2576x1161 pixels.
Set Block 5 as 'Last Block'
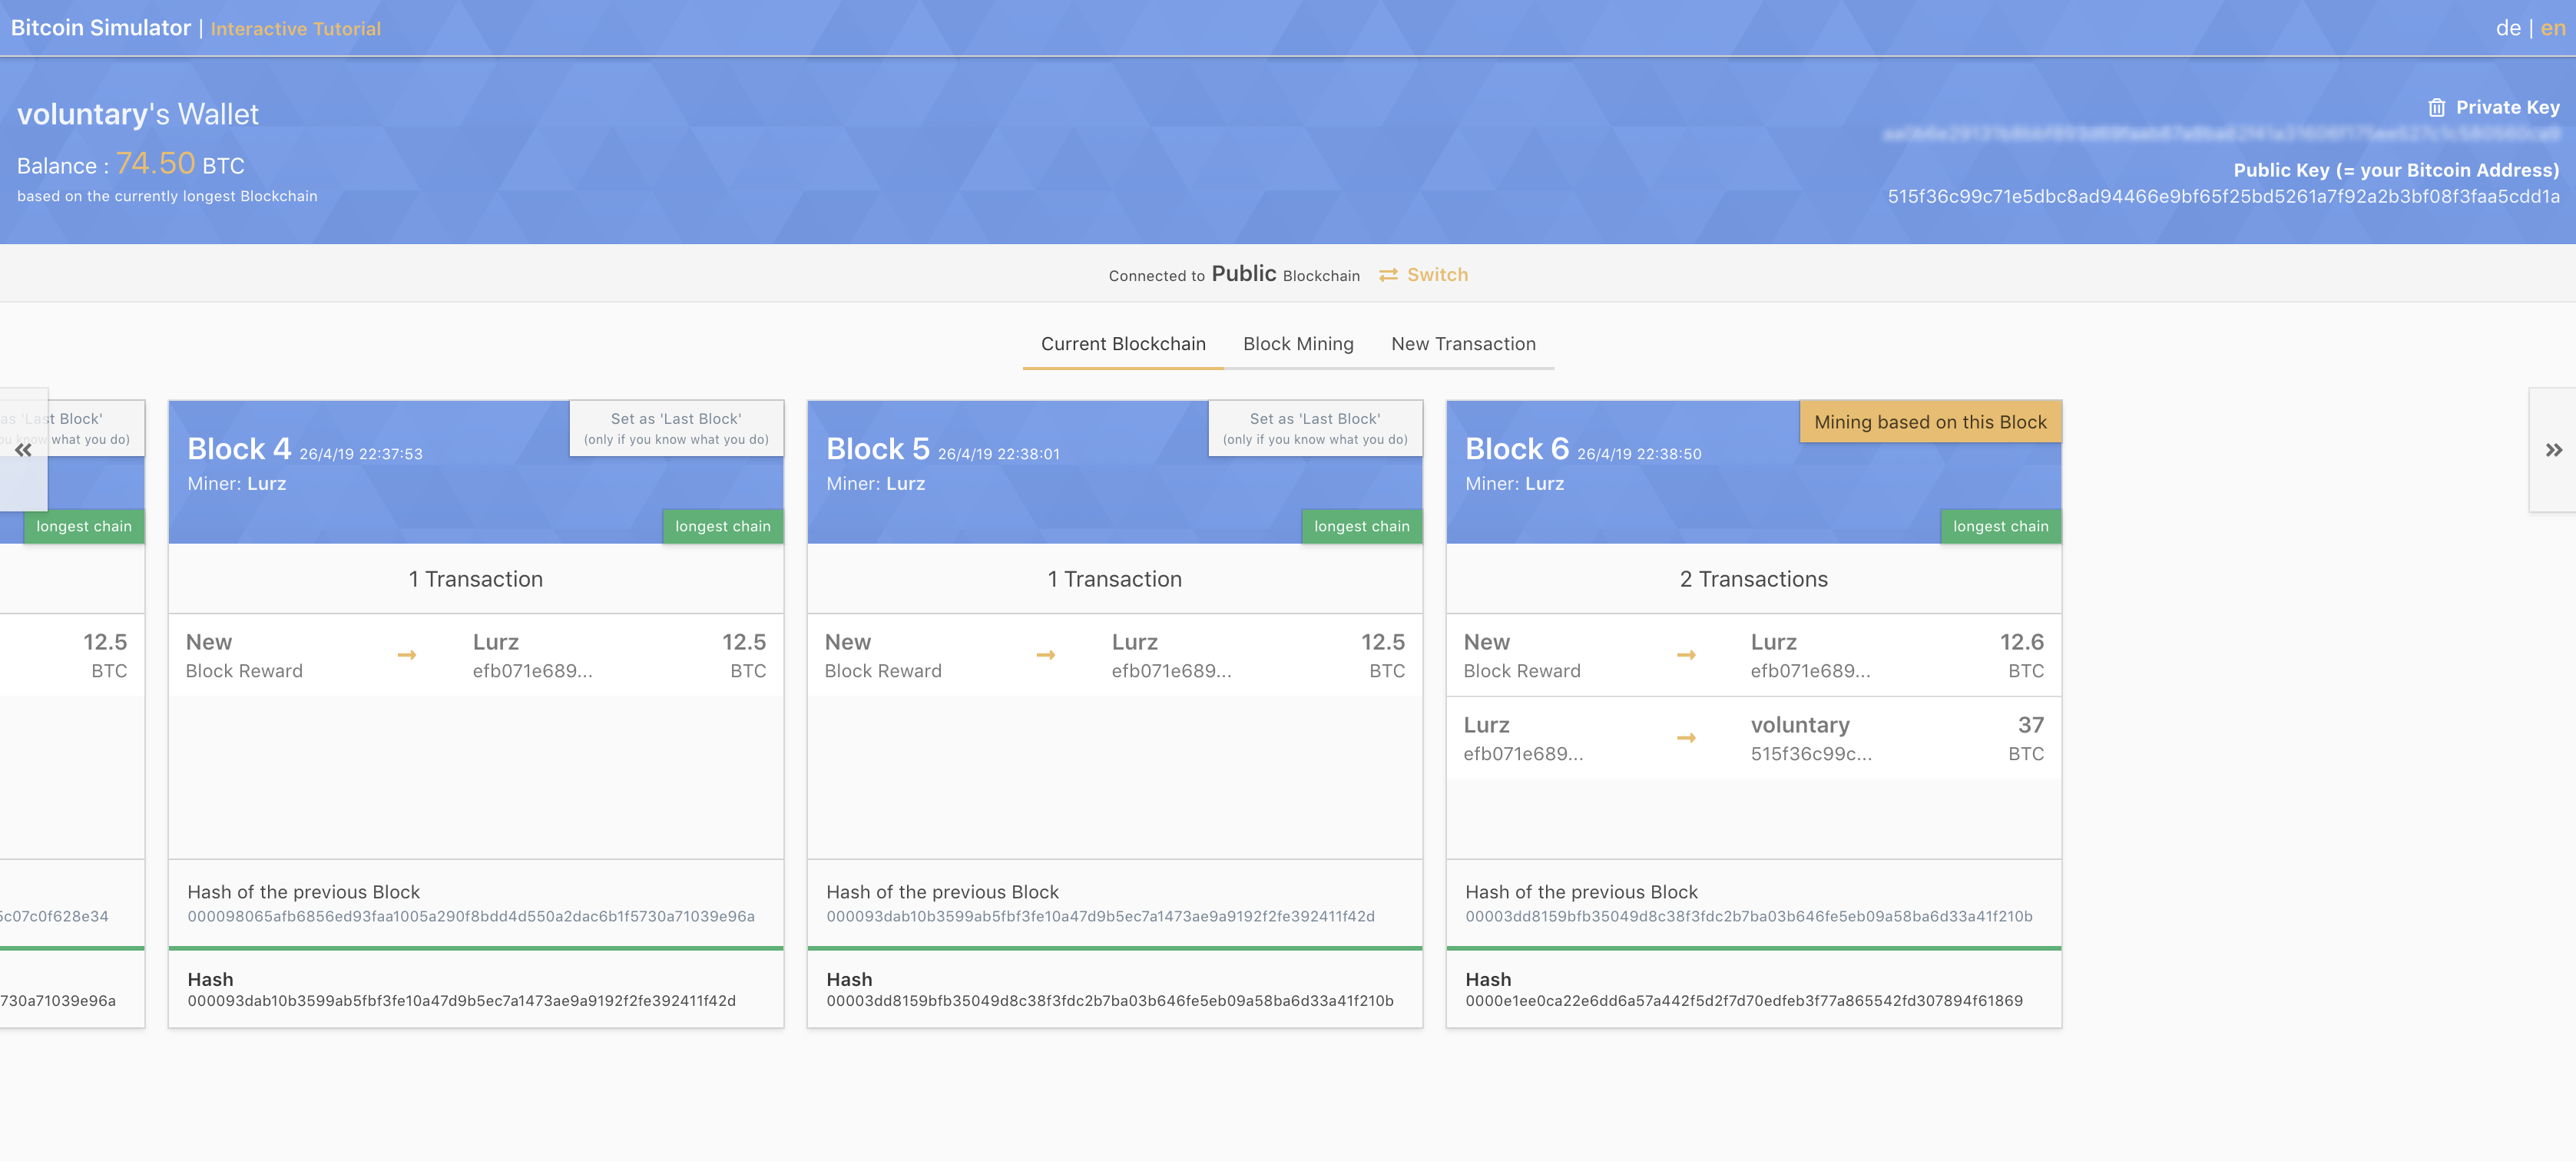click(1314, 428)
